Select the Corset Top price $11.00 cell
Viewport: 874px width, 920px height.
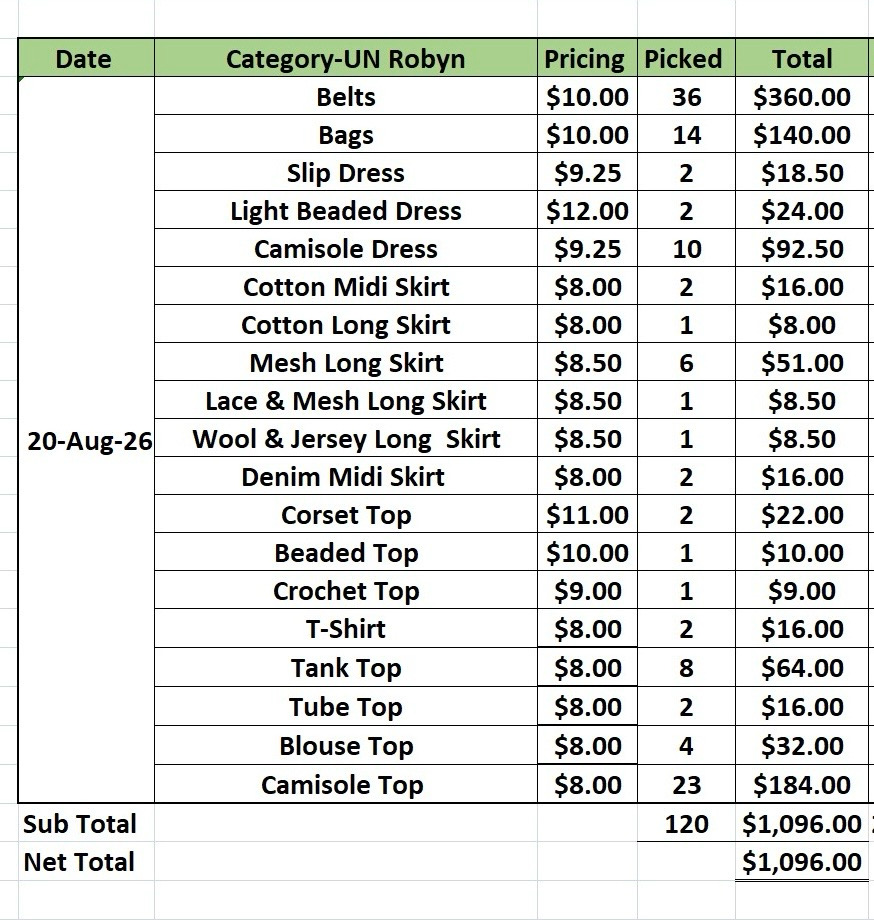point(587,514)
